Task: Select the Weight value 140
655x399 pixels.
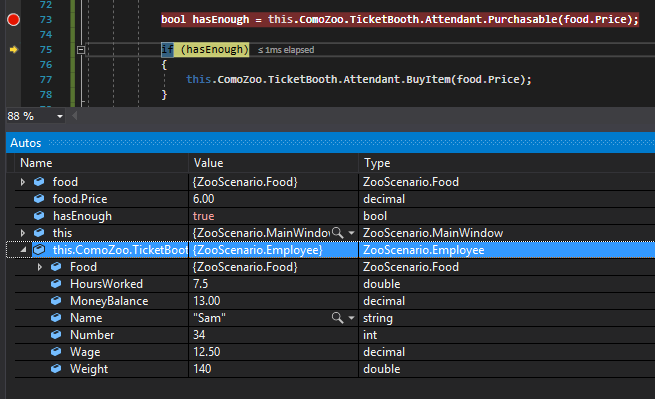Action: [x=202, y=369]
